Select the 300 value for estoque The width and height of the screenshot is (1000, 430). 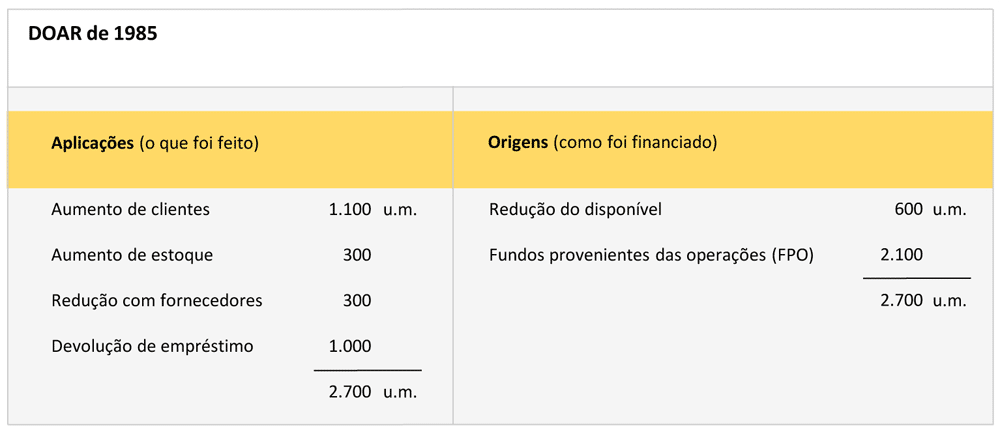point(356,255)
